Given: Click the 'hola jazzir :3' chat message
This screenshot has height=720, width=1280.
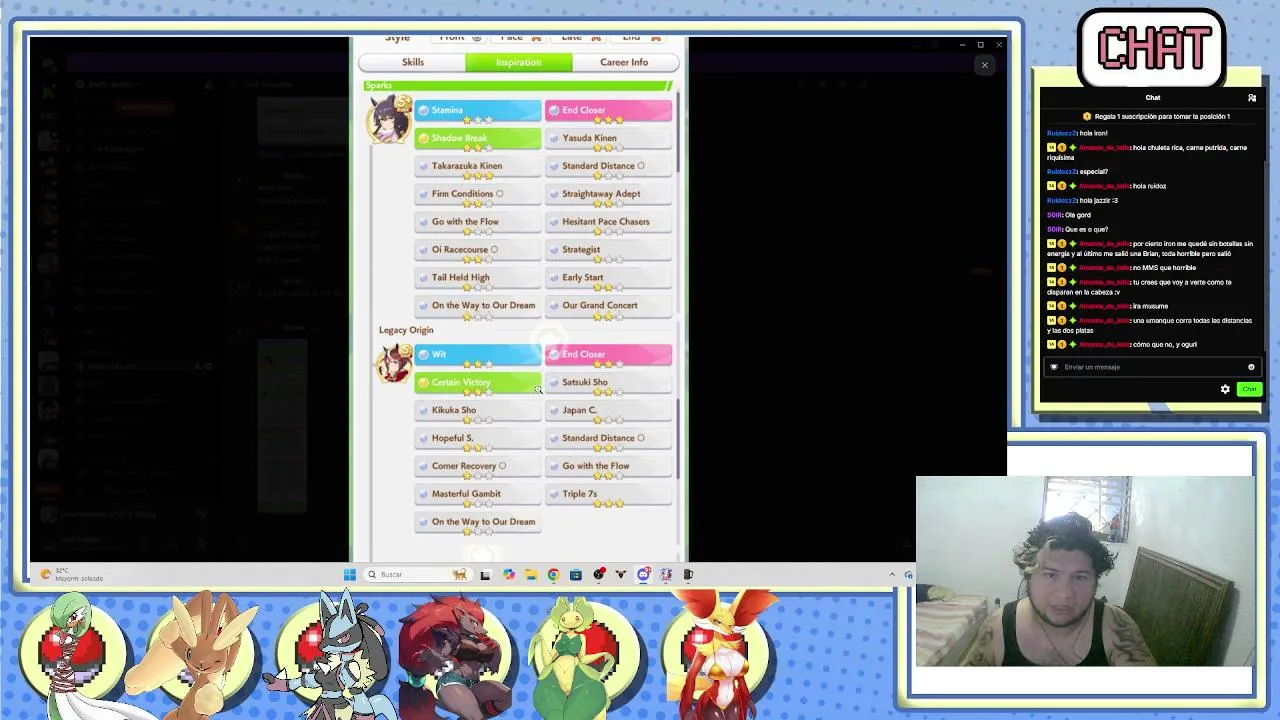Looking at the screenshot, I should tap(1082, 200).
